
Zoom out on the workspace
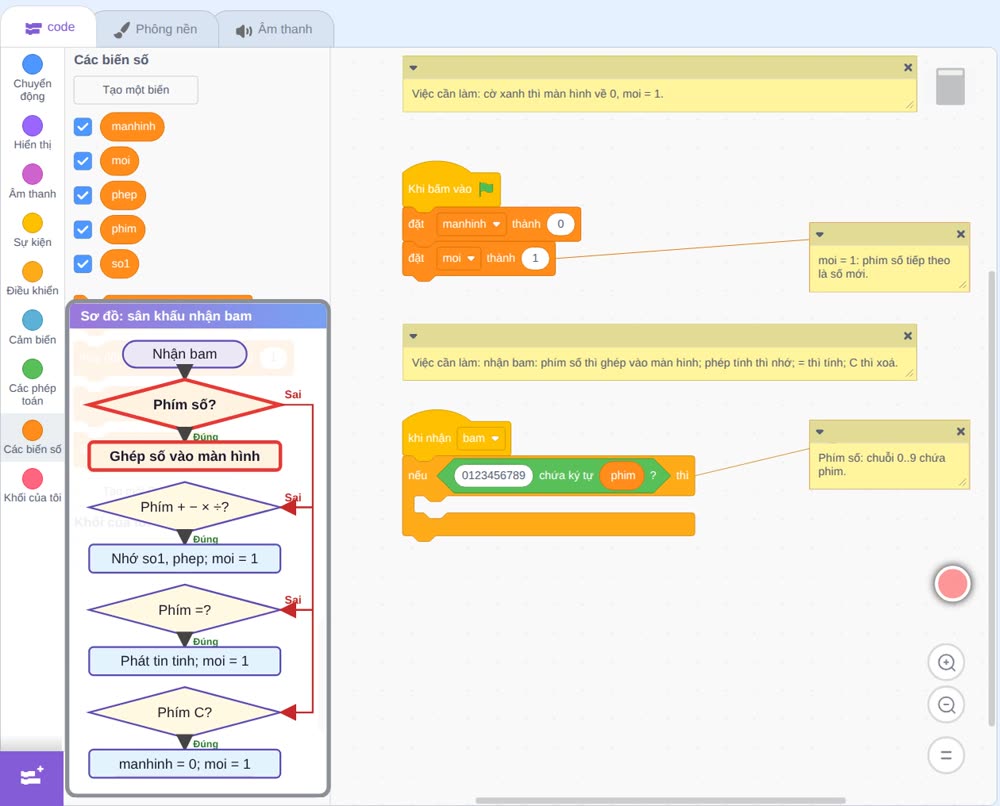[x=946, y=705]
